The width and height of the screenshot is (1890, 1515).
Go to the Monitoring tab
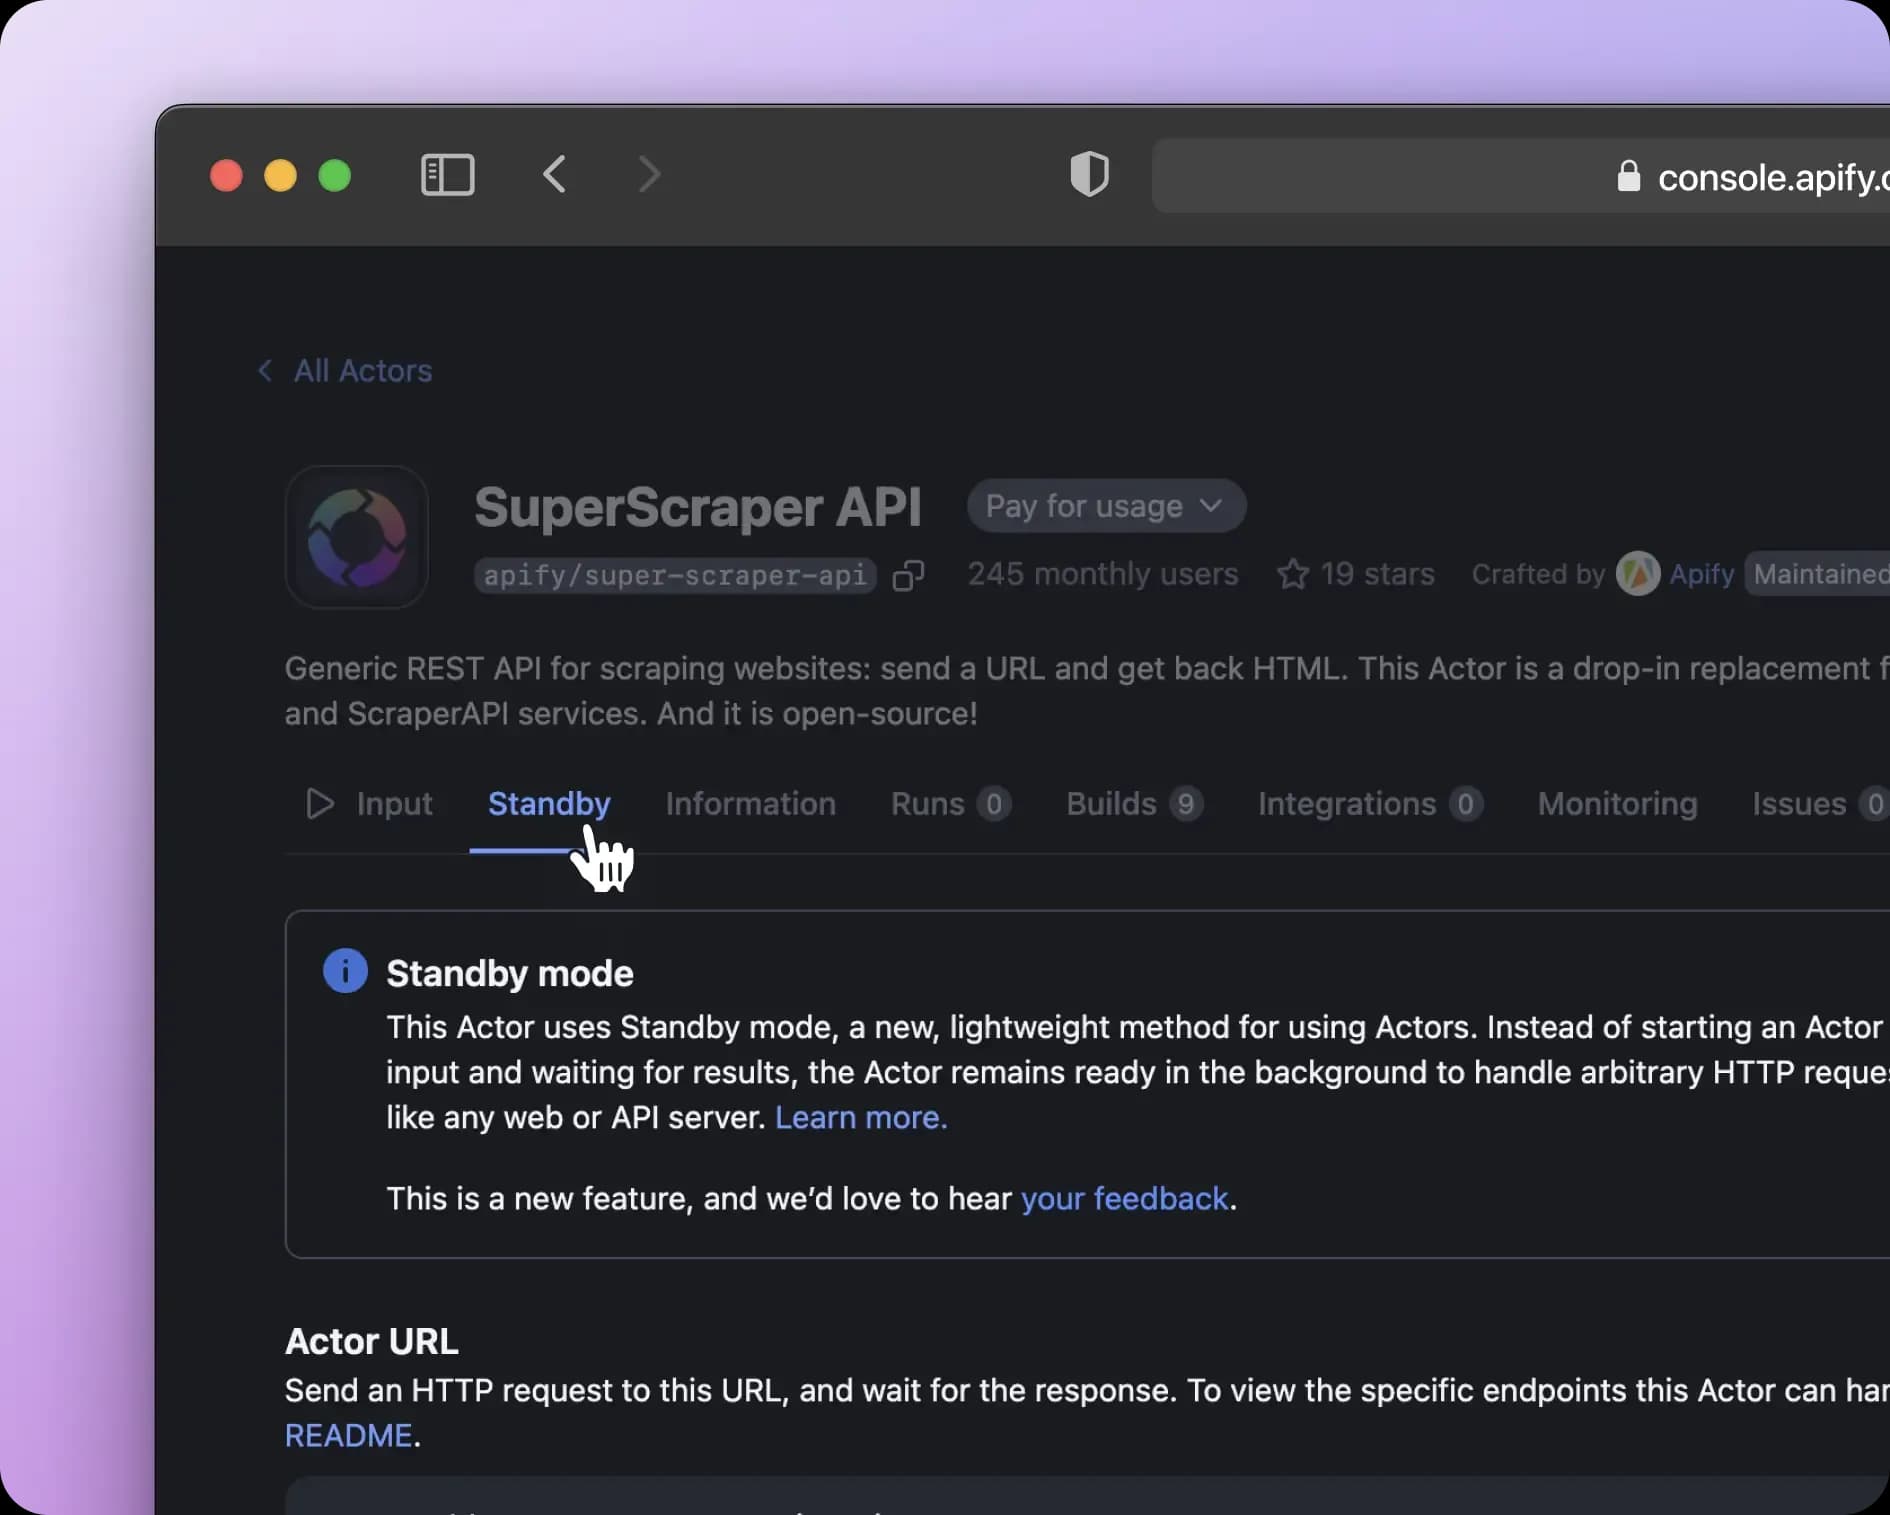[x=1617, y=804]
